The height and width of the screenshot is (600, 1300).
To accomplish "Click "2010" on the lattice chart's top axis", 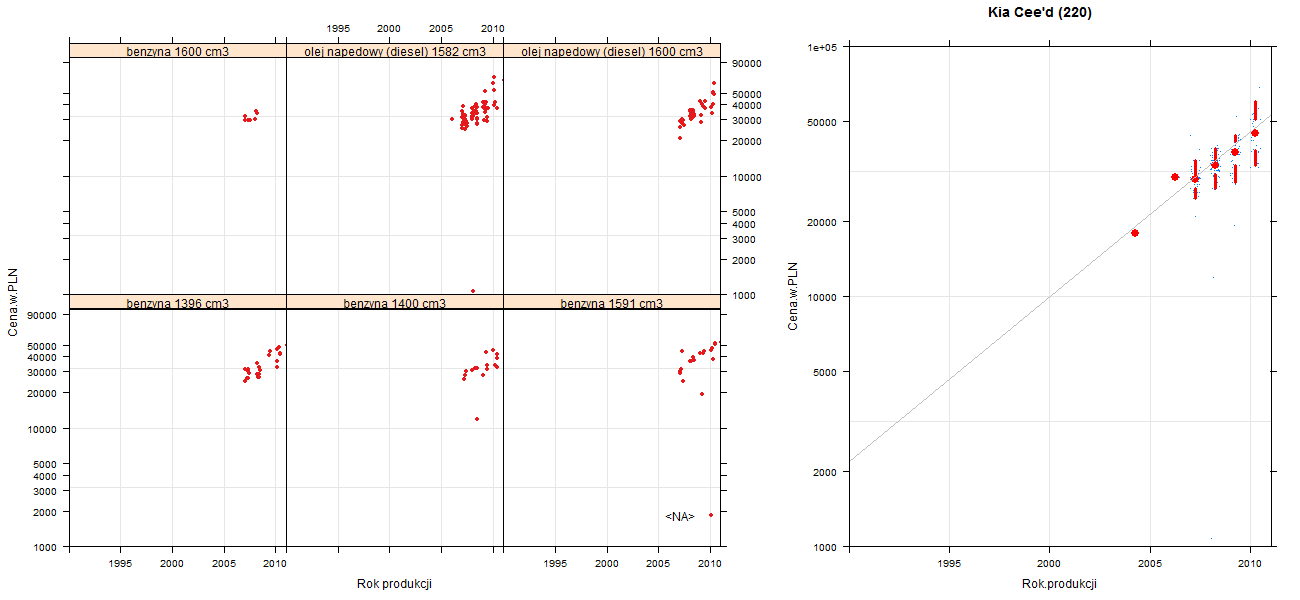I will tap(493, 28).
